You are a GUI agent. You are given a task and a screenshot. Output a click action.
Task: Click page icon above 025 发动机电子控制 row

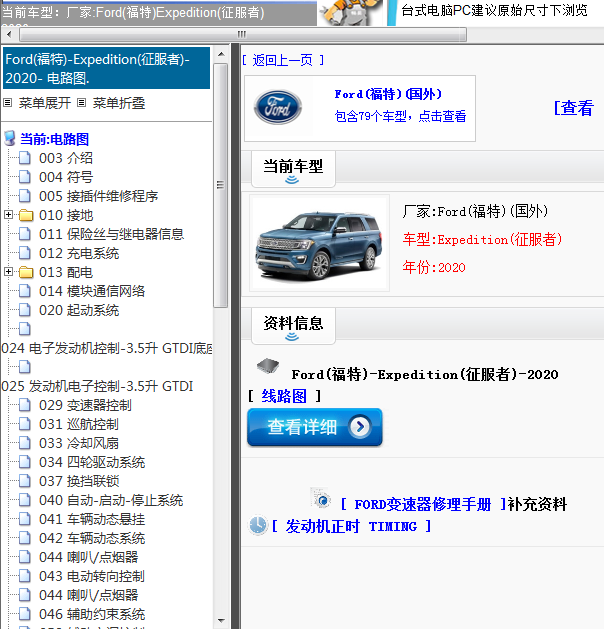[25, 367]
